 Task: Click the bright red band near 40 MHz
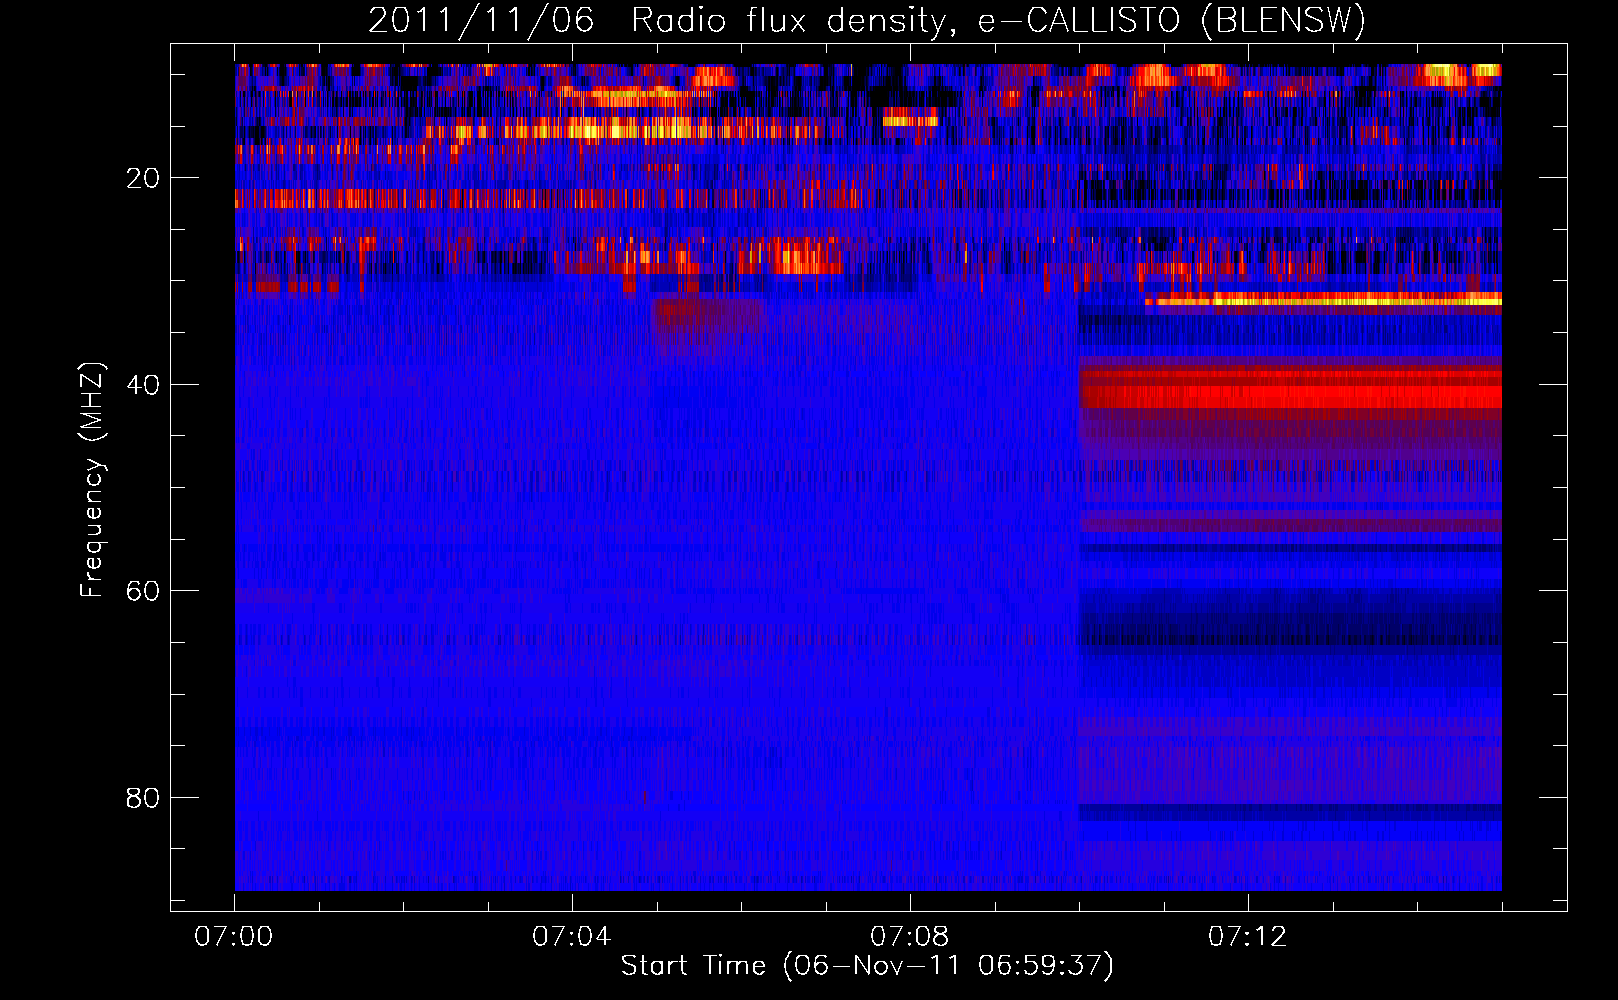(1291, 389)
